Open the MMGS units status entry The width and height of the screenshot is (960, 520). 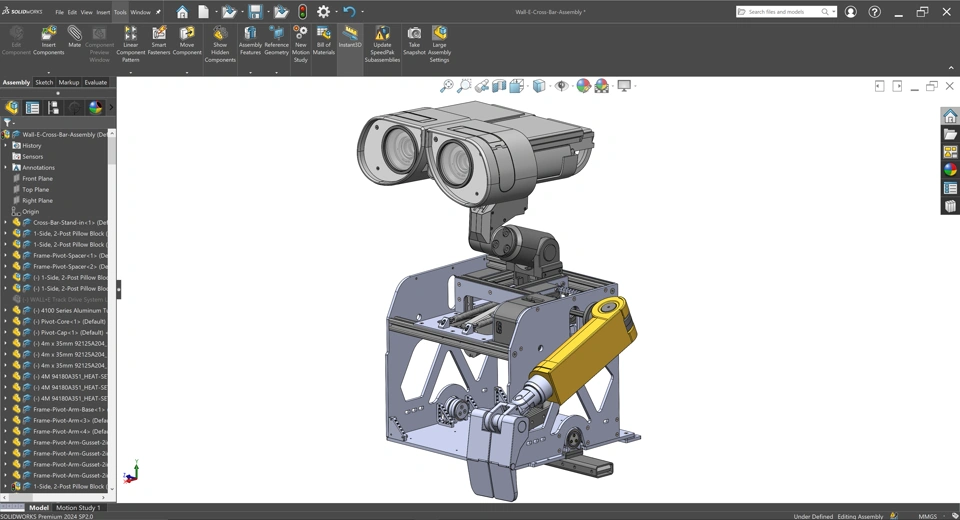tap(928, 516)
